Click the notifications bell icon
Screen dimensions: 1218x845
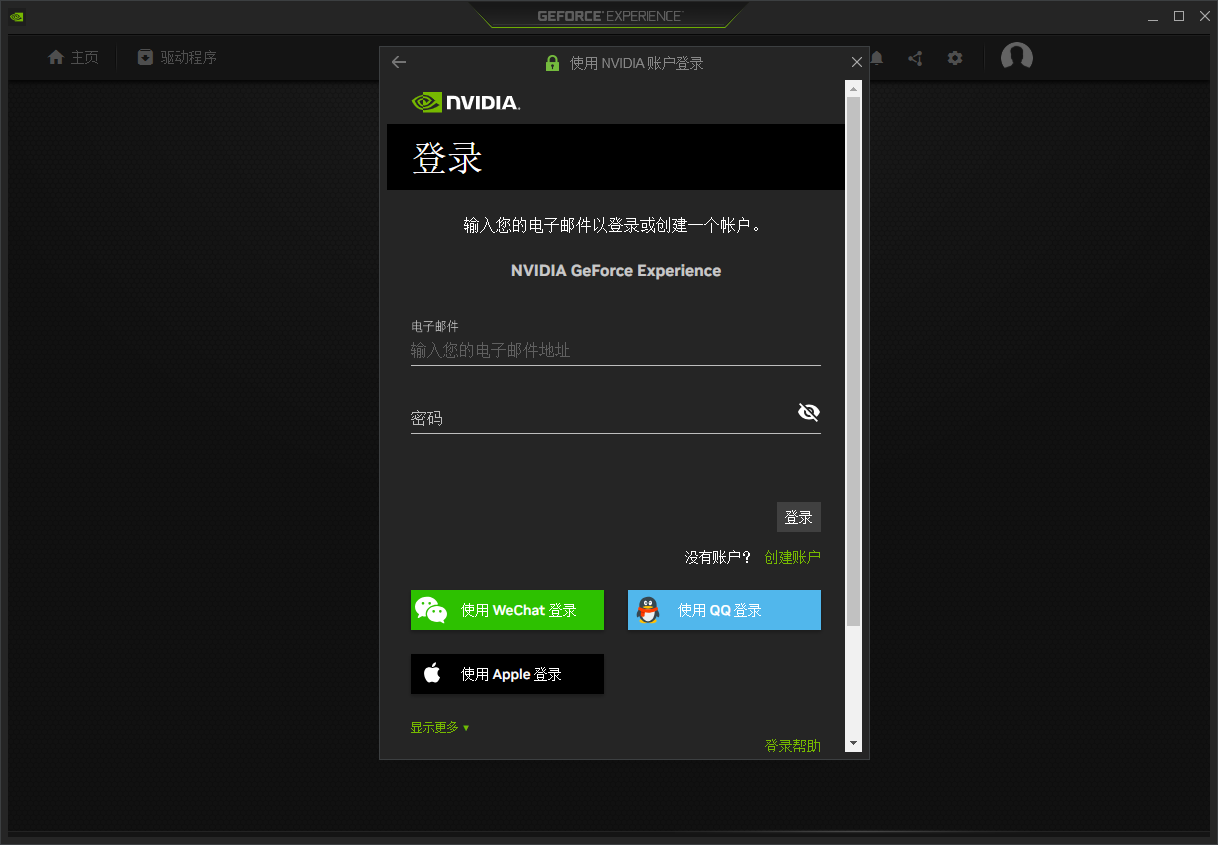tap(877, 58)
